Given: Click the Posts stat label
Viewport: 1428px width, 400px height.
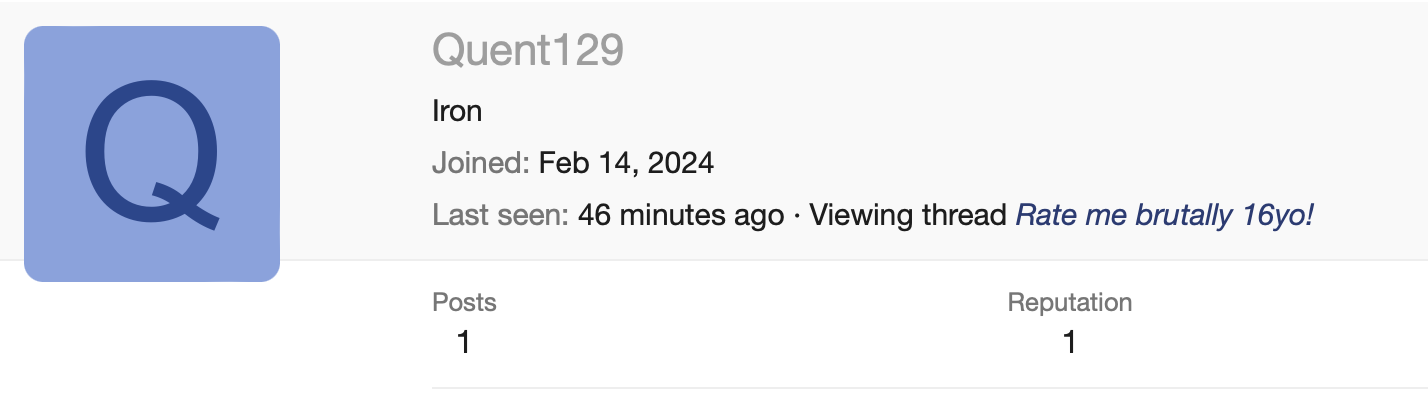Looking at the screenshot, I should click(x=464, y=302).
